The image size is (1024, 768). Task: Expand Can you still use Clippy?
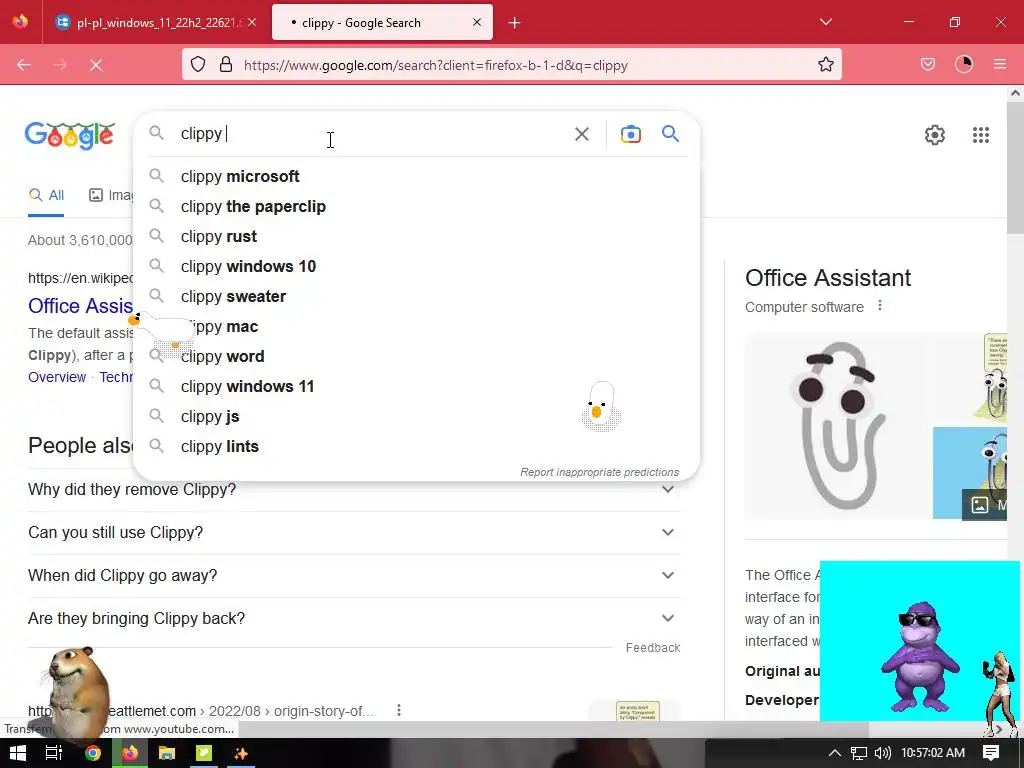[x=354, y=533]
